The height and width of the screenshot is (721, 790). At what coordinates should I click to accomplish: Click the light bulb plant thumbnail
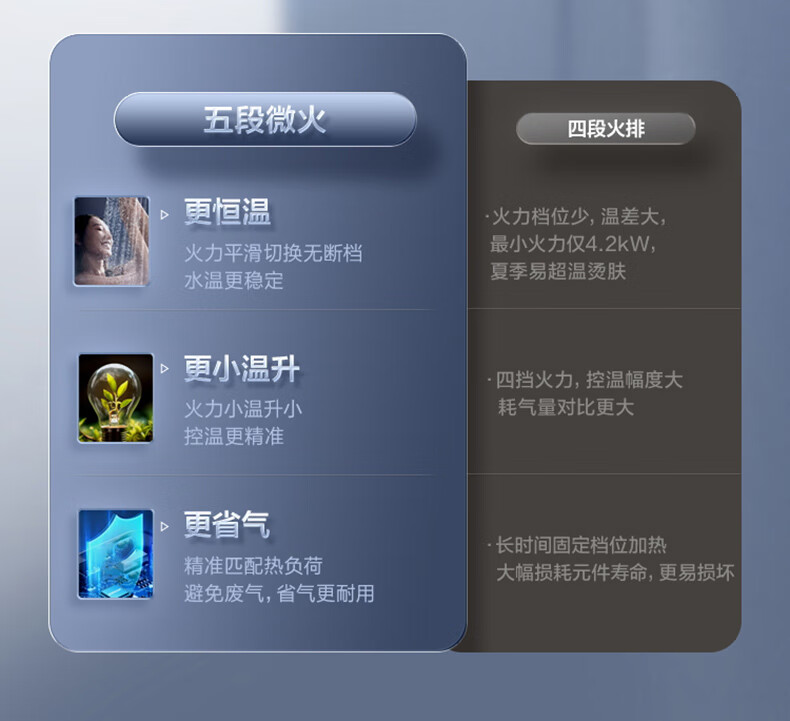(x=115, y=398)
